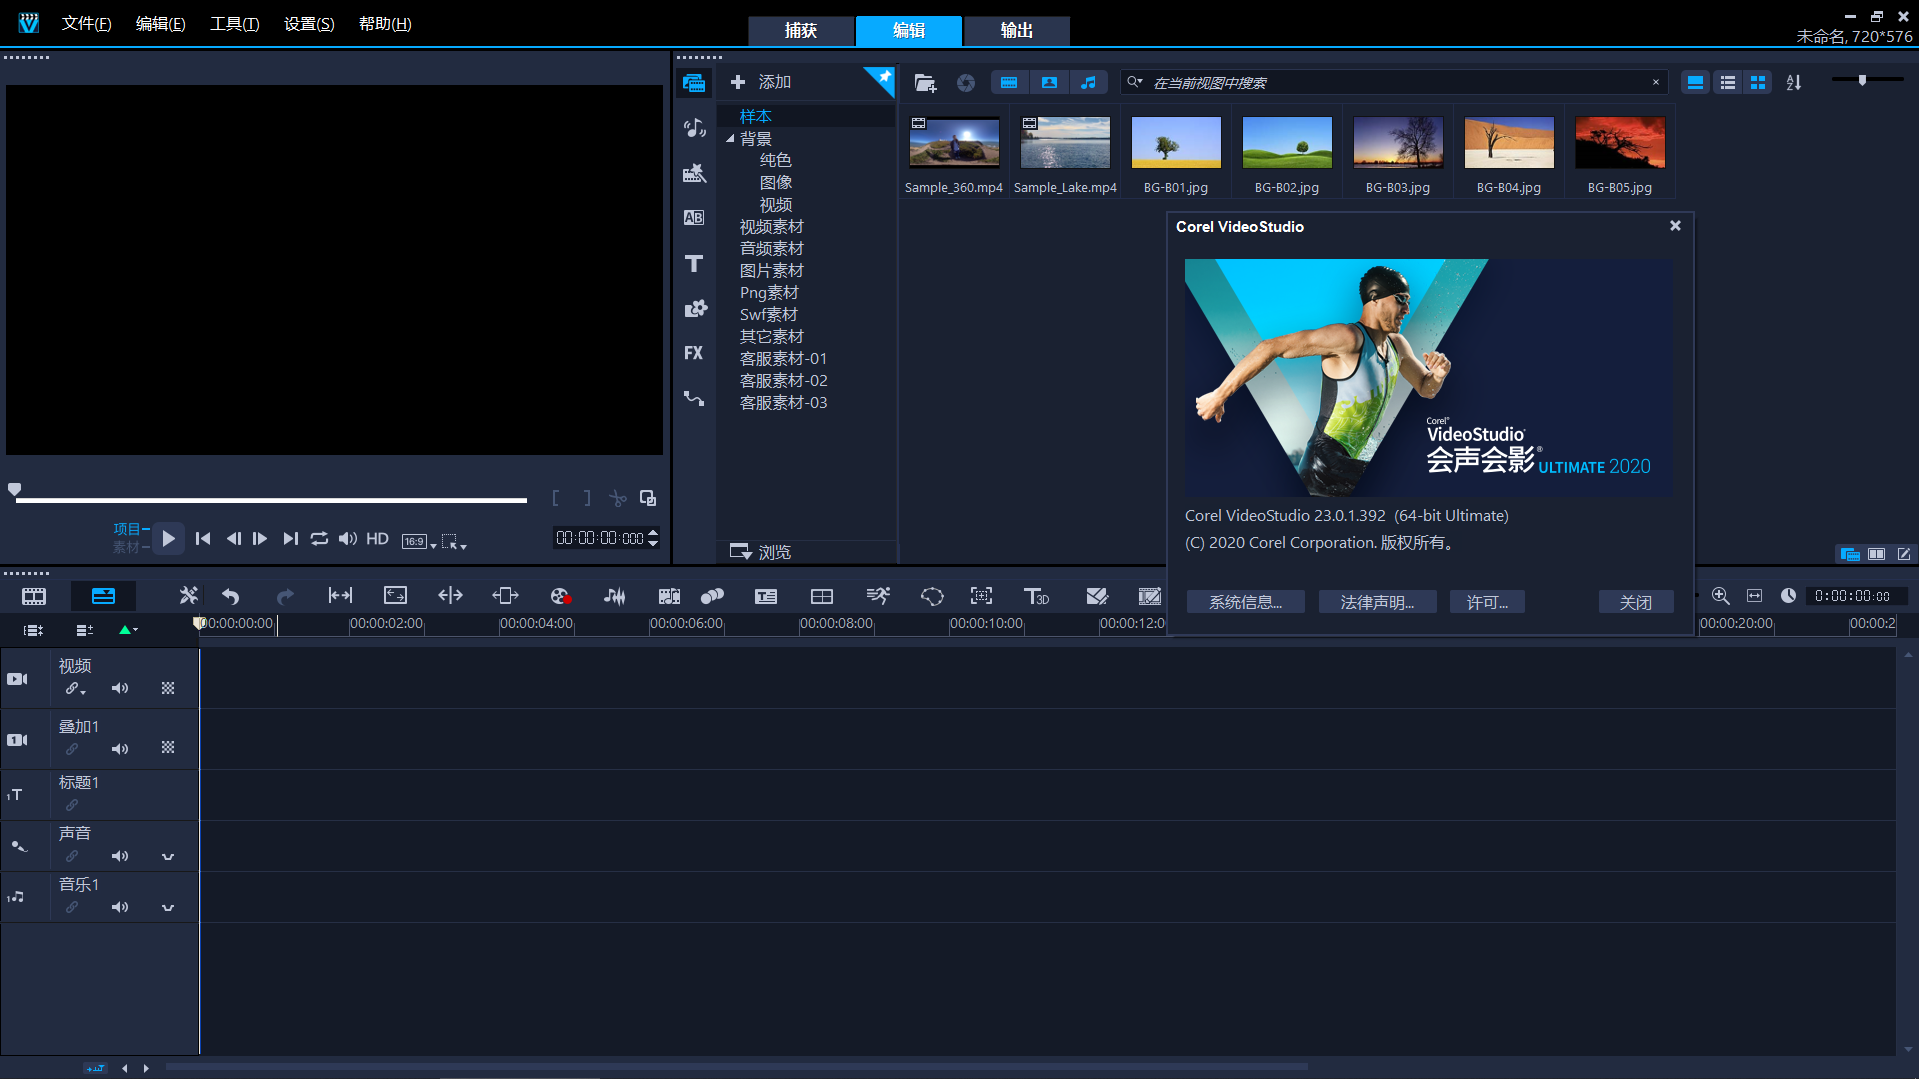The height and width of the screenshot is (1079, 1919).
Task: Open the 工具(T) menu
Action: point(235,24)
